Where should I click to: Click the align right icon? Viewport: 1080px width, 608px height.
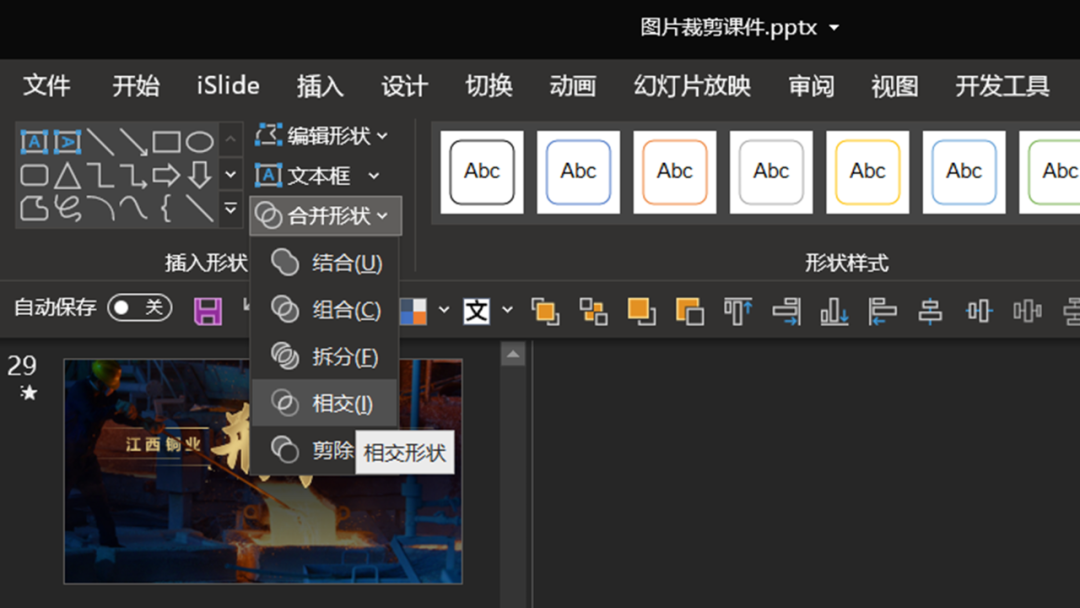coord(786,311)
